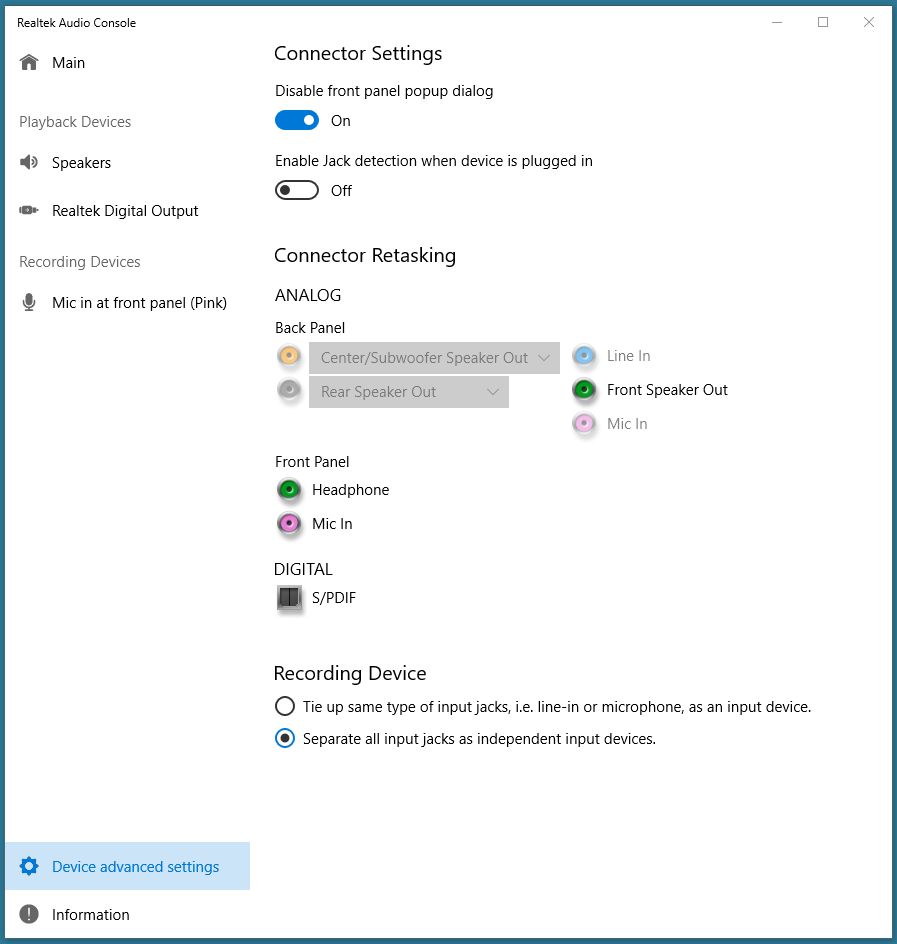The image size is (897, 944).
Task: Click the blue Line In jack icon
Action: pyautogui.click(x=584, y=356)
